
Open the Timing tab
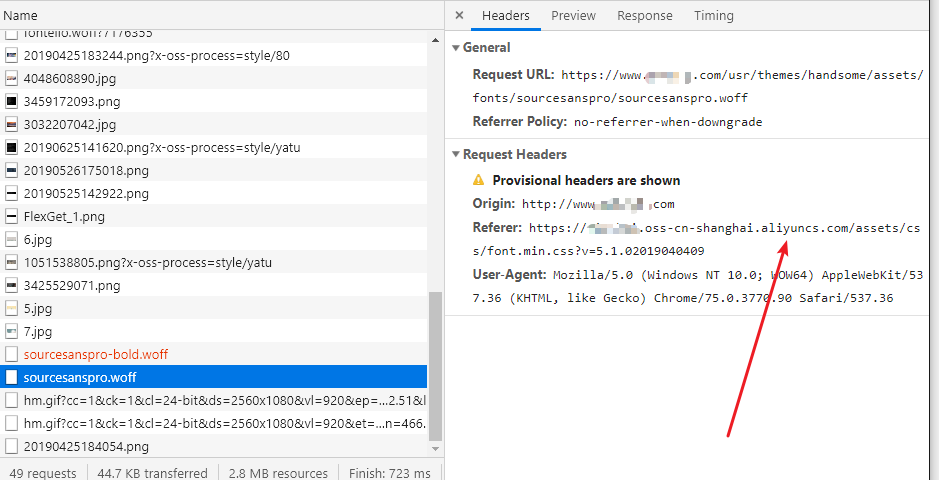[713, 16]
